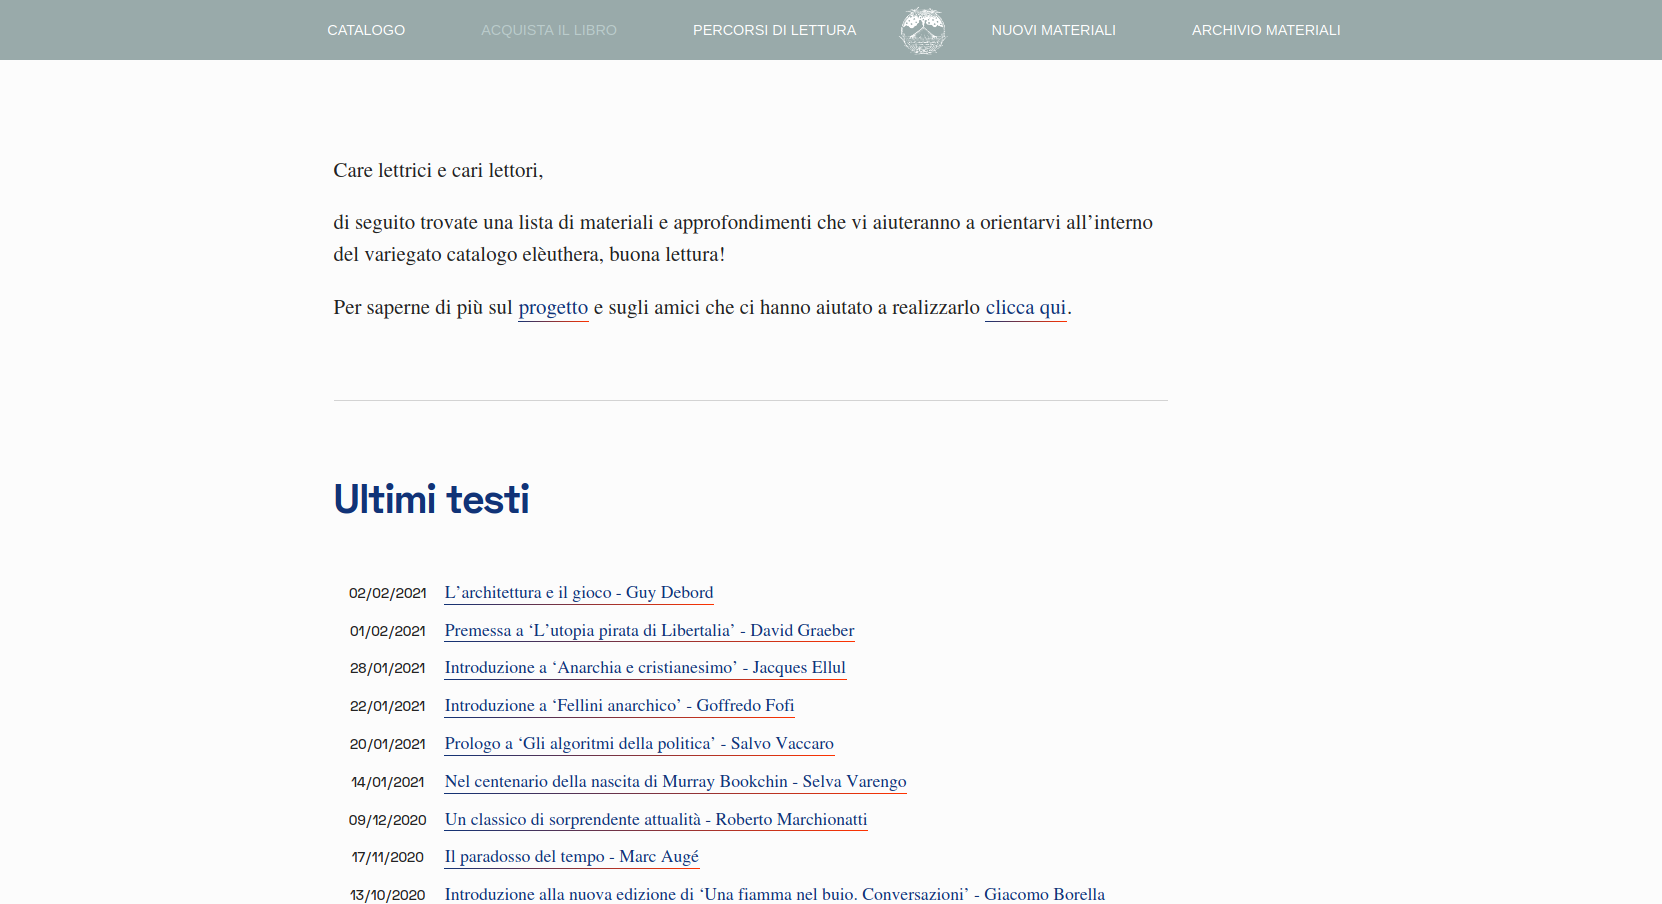Open the Catalogo menu item
1662x904 pixels.
[x=366, y=30]
